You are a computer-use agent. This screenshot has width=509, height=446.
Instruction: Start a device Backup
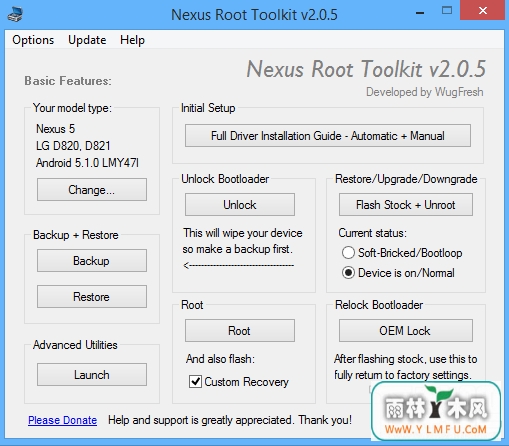click(92, 260)
